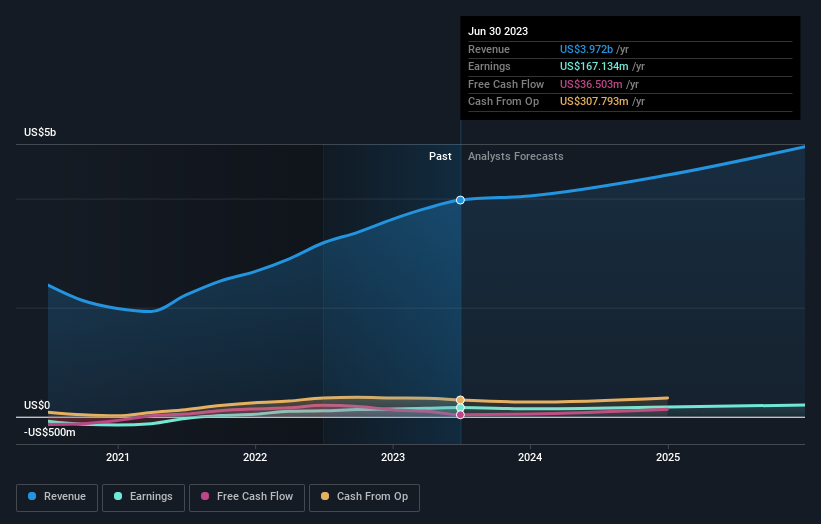The width and height of the screenshot is (821, 524).
Task: Select the teal Earnings data point marker
Action: (460, 407)
